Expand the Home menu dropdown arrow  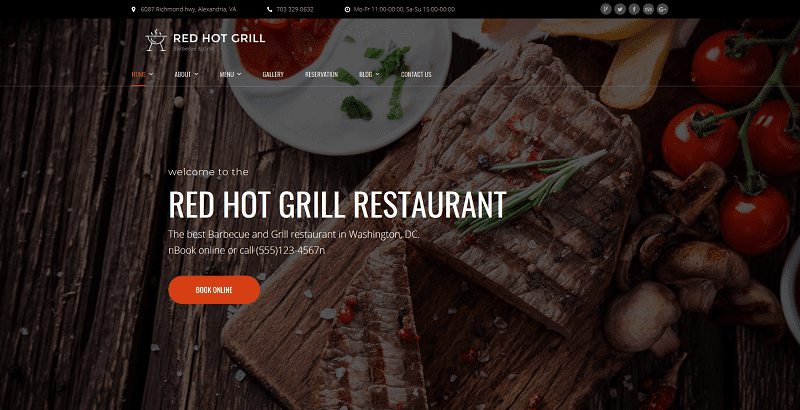click(151, 74)
